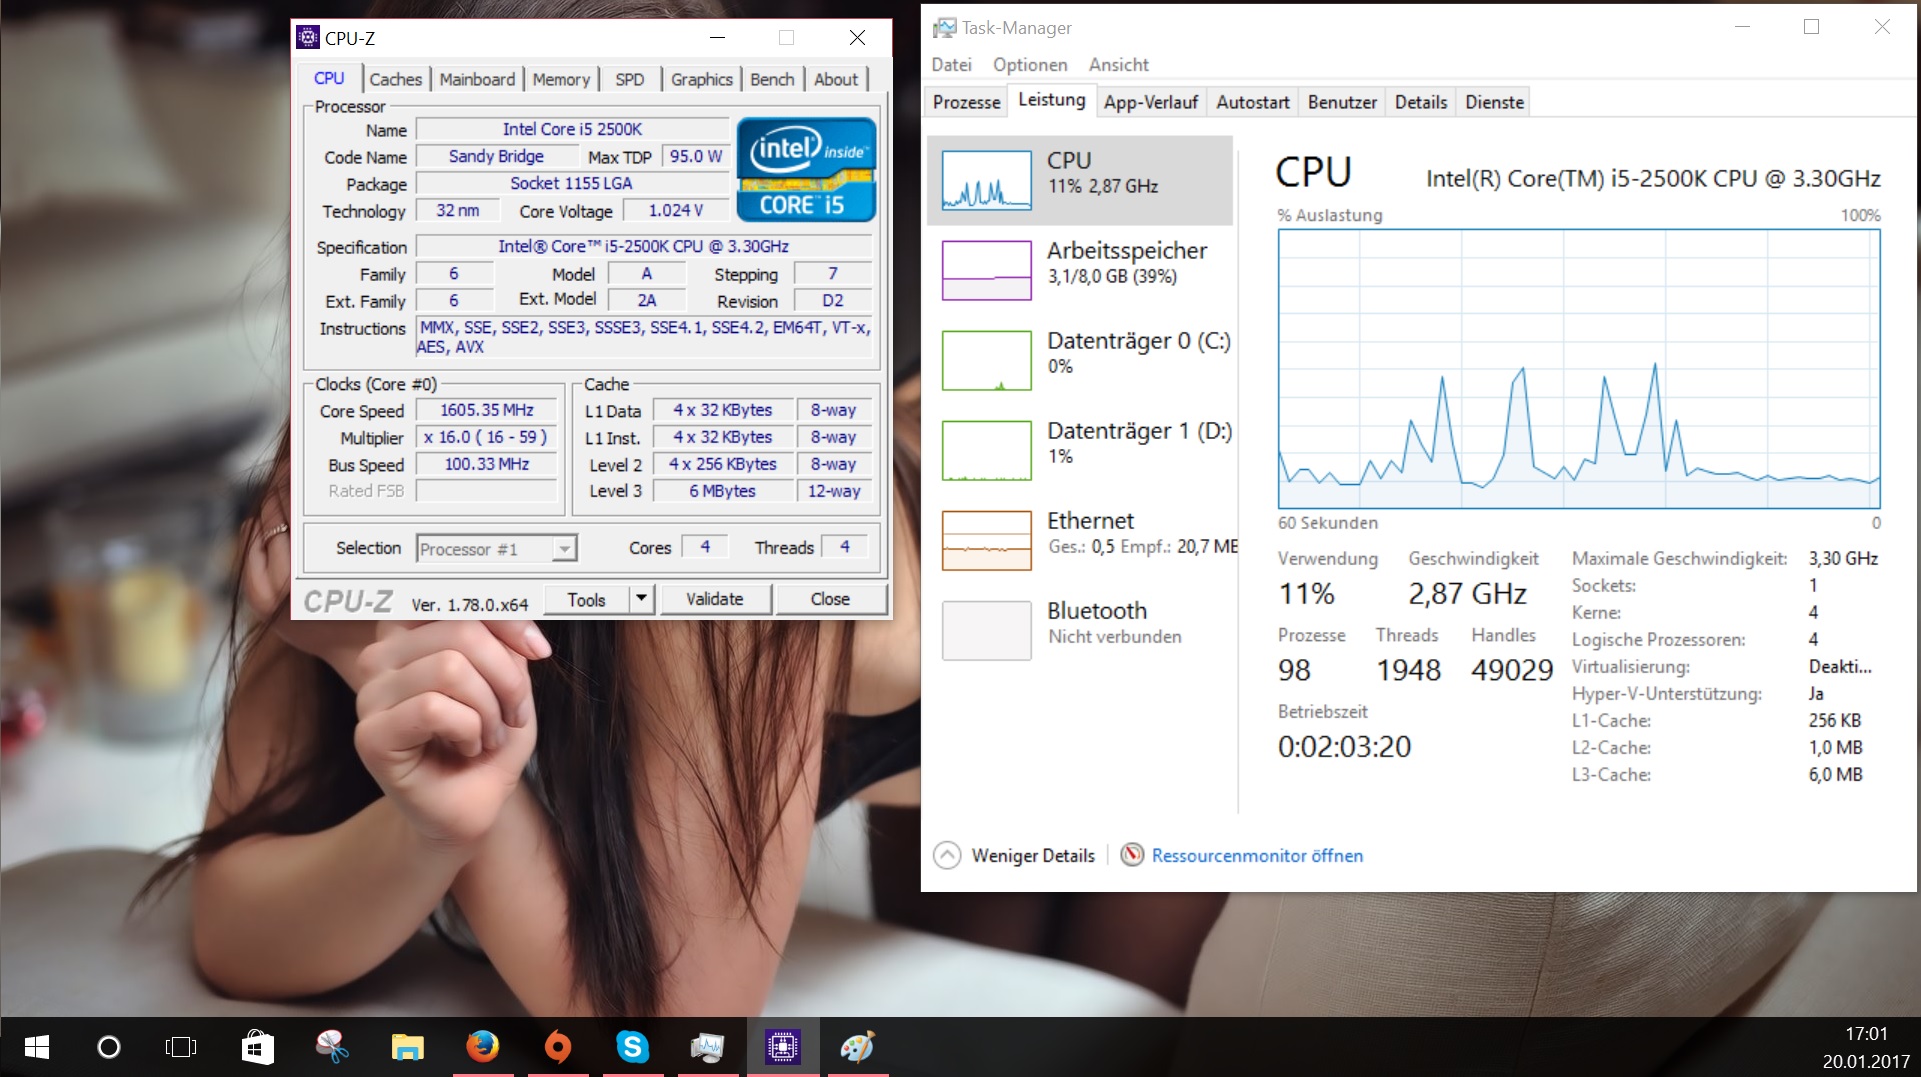Click the Close button beside Validate
Viewport: 1921px width, 1077px height.
[830, 599]
